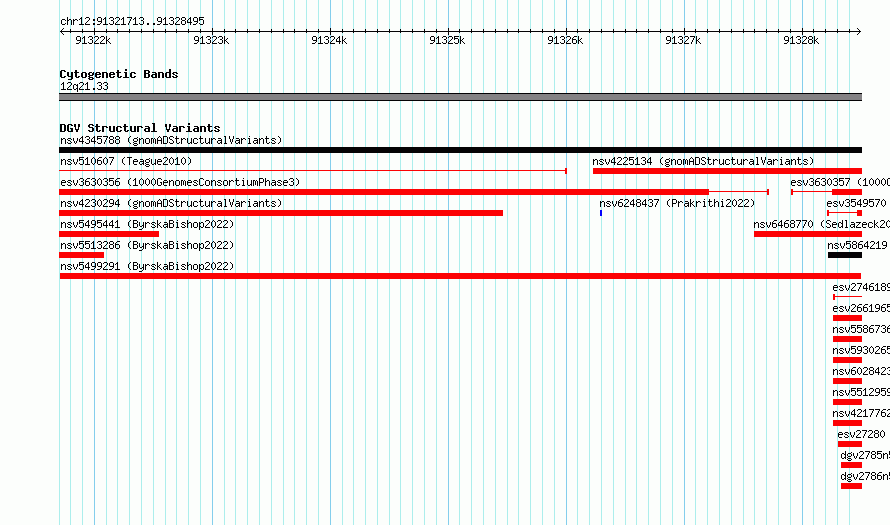Click the 91323k ruler position

211,40
